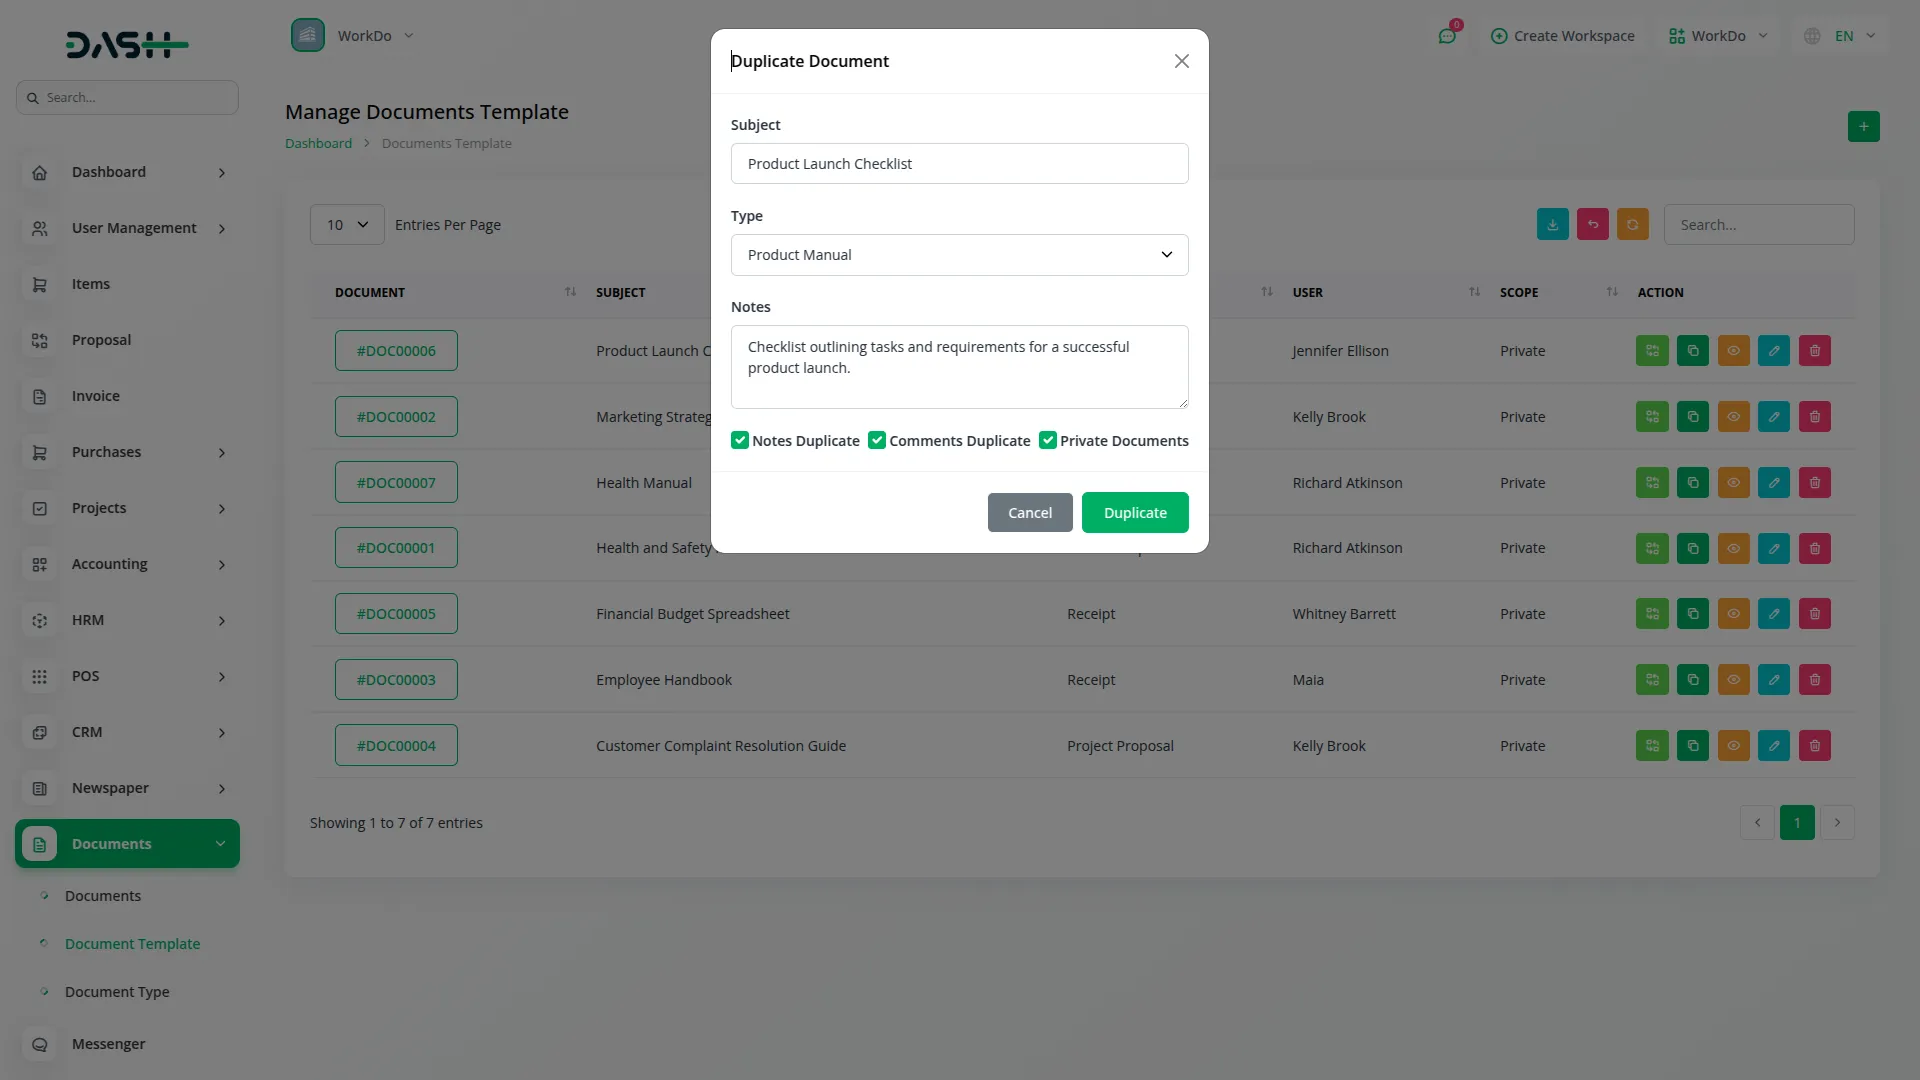The height and width of the screenshot is (1080, 1920).
Task: Click the Messenger icon in the sidebar
Action: pyautogui.click(x=39, y=1044)
